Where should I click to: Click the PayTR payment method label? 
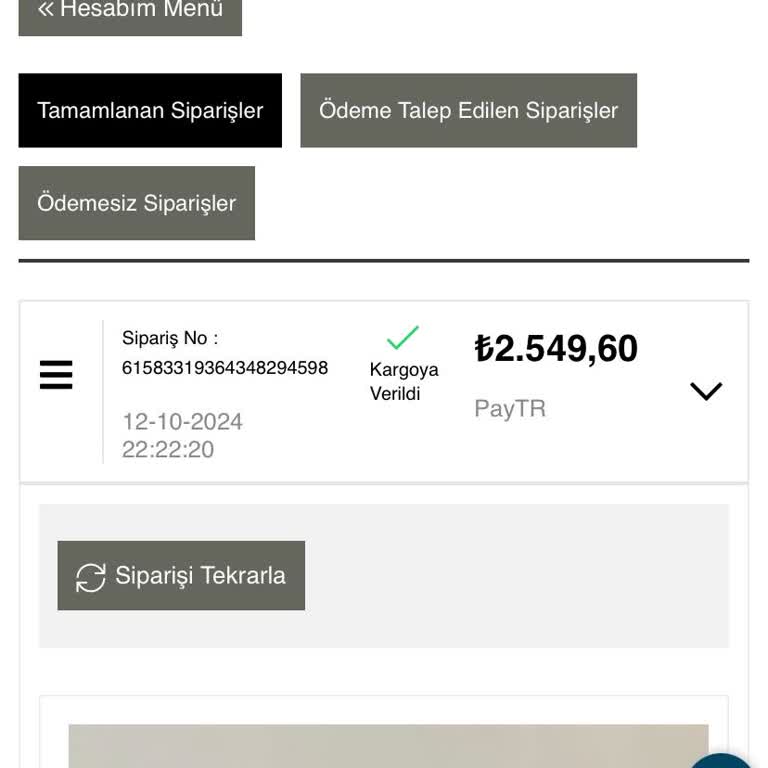[510, 408]
